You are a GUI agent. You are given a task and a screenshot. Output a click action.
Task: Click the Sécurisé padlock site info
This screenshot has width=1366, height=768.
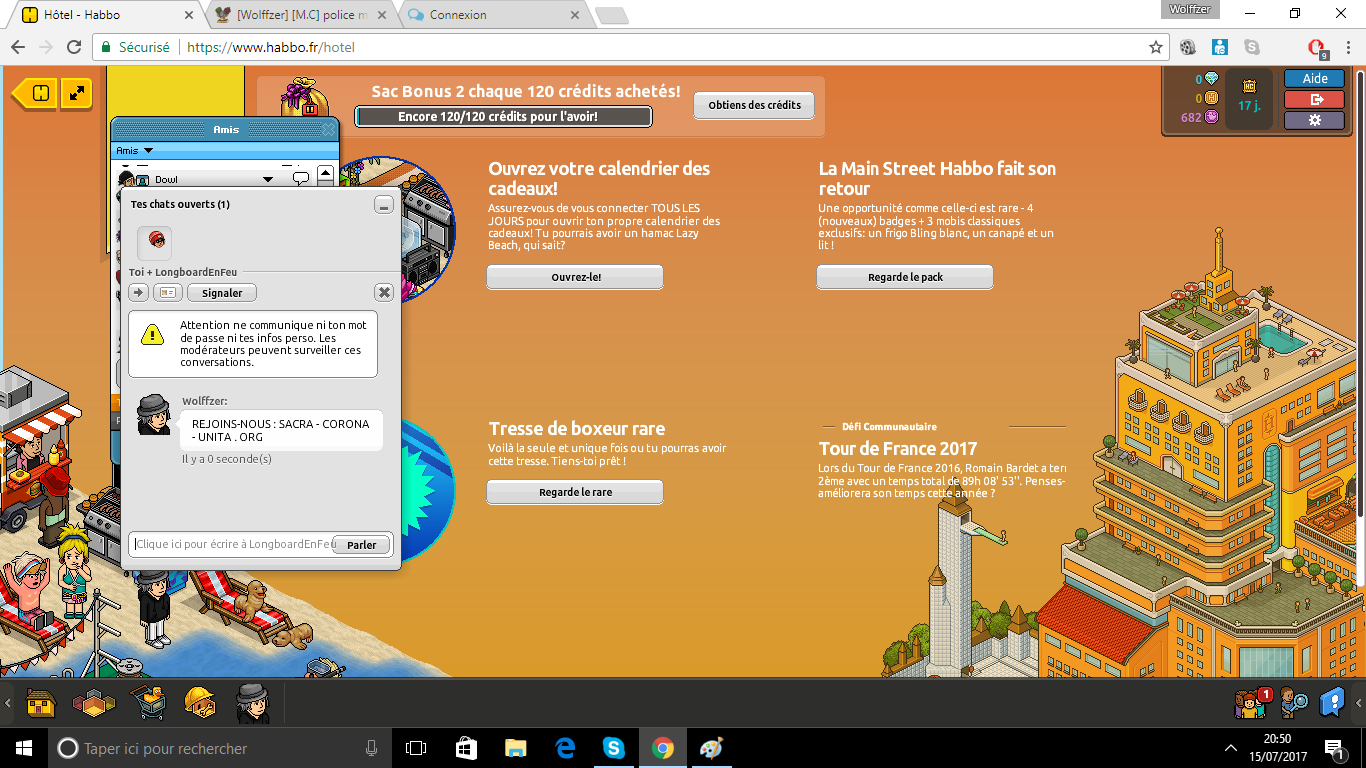click(135, 47)
